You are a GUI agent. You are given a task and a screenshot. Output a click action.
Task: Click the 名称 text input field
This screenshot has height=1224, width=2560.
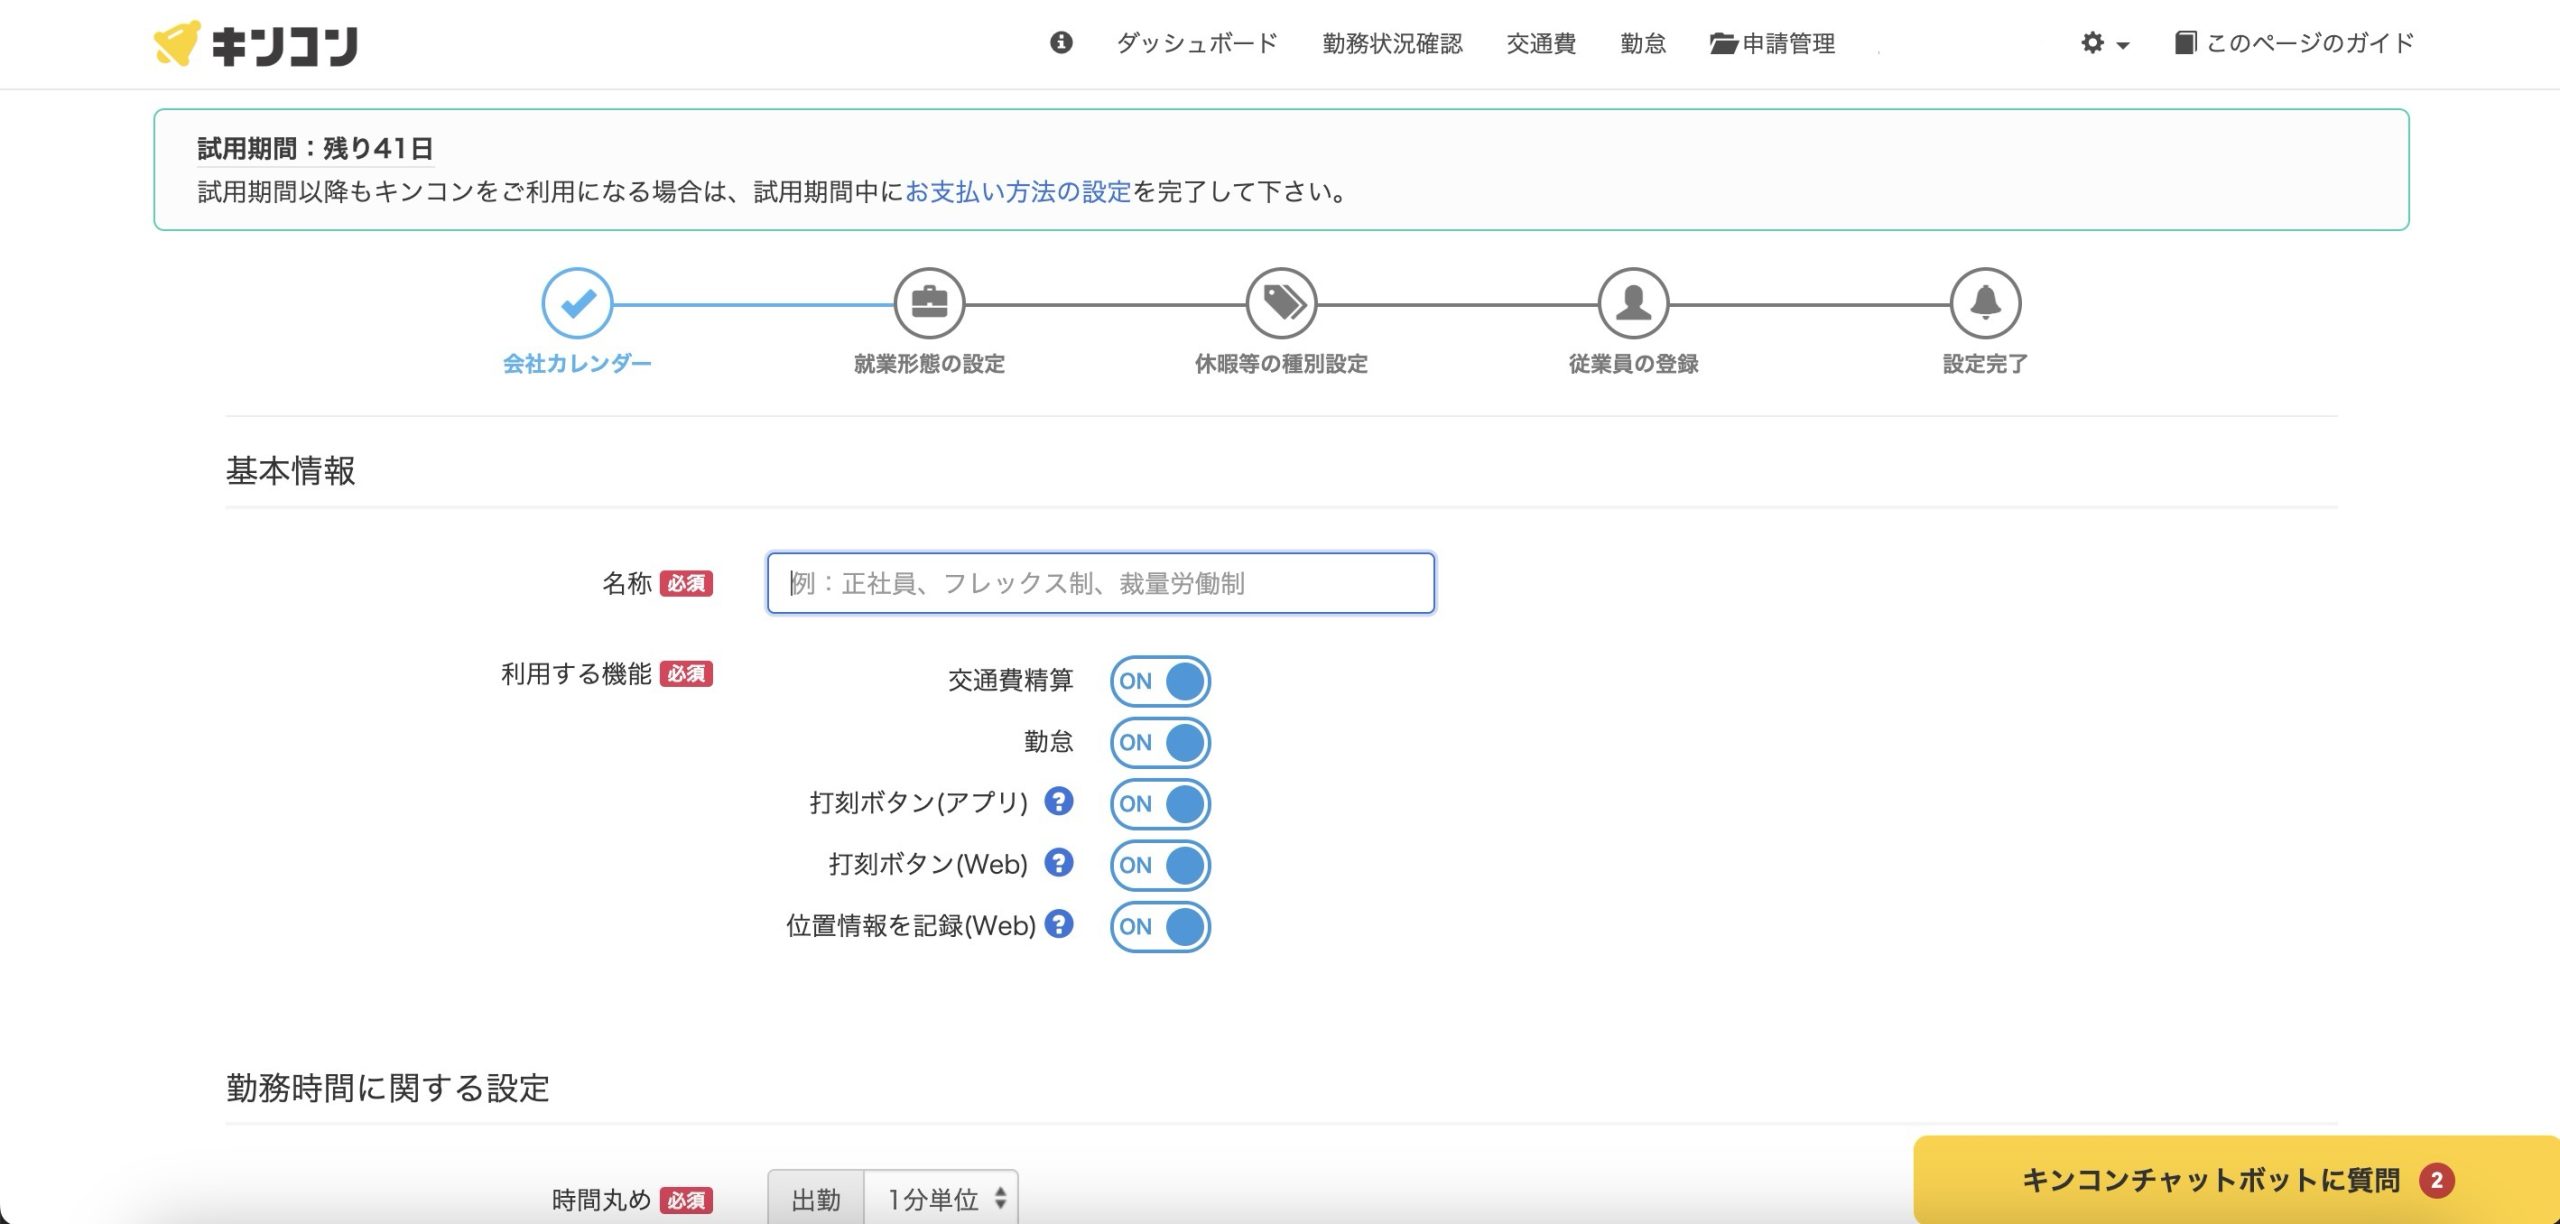coord(1100,583)
